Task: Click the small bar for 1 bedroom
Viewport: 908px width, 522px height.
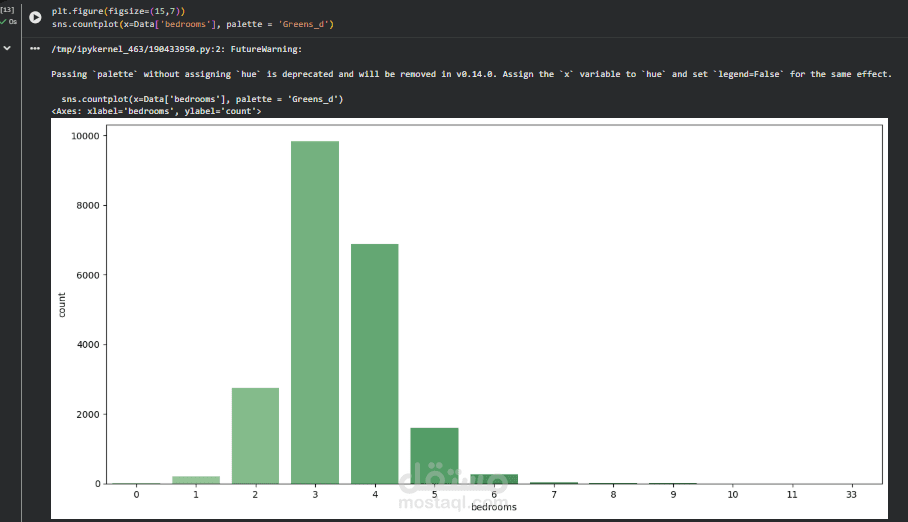Action: 195,480
